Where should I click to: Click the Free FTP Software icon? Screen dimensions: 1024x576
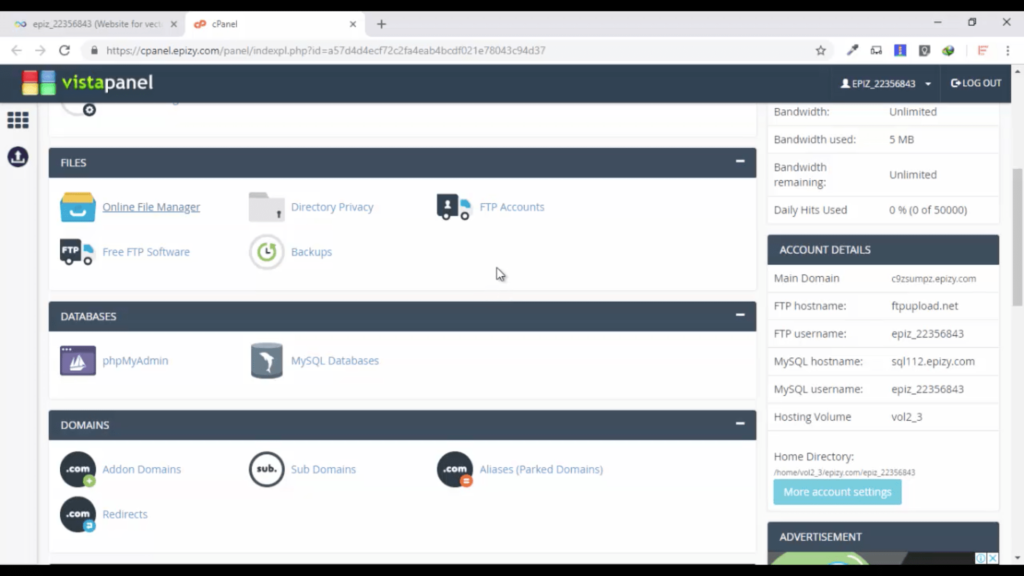[78, 252]
